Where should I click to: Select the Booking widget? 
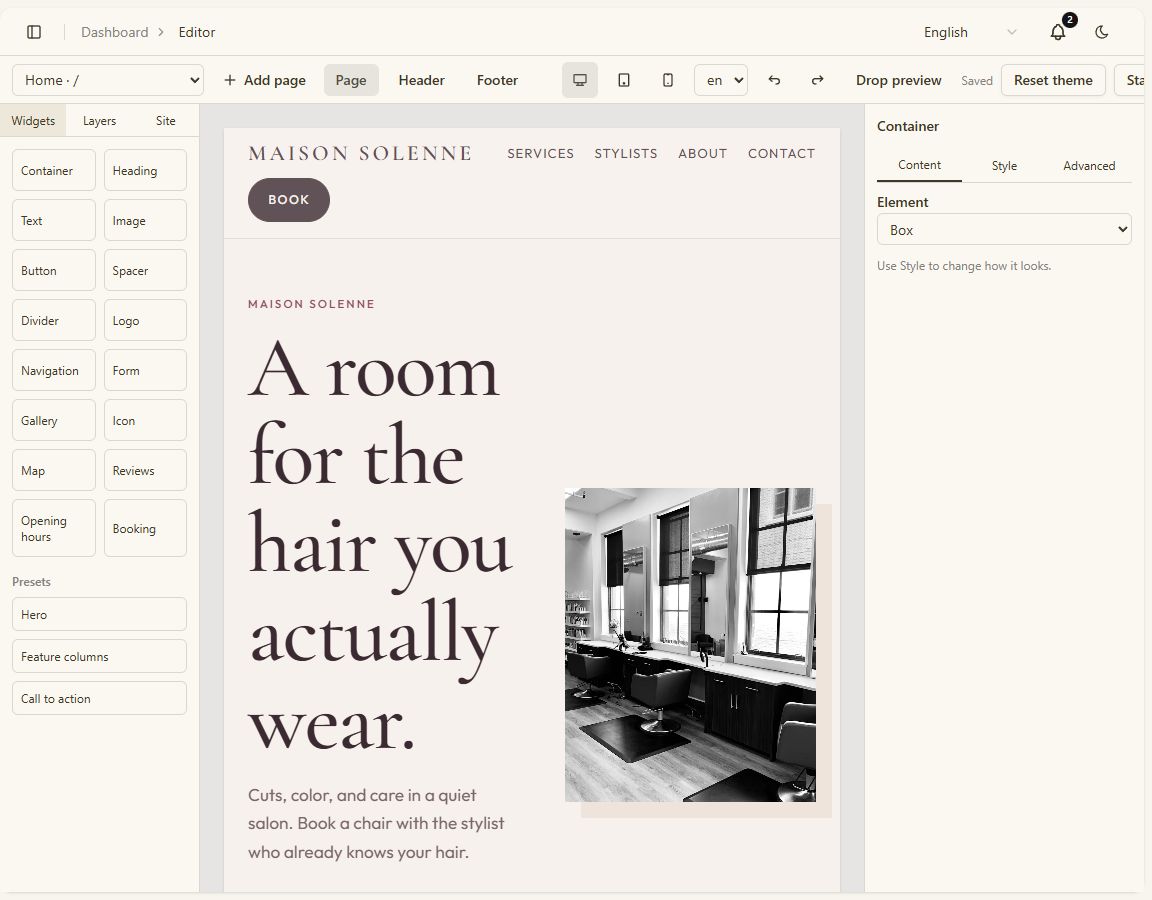click(x=145, y=528)
